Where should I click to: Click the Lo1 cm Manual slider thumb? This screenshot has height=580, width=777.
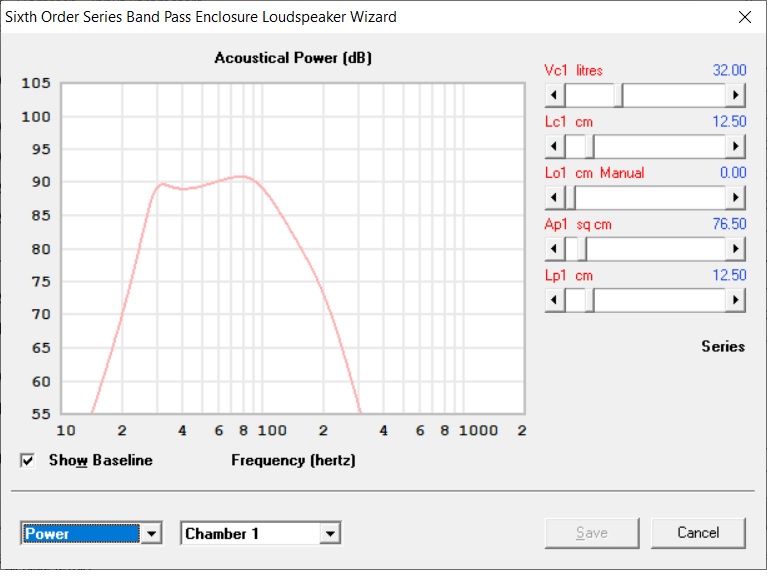pos(570,198)
